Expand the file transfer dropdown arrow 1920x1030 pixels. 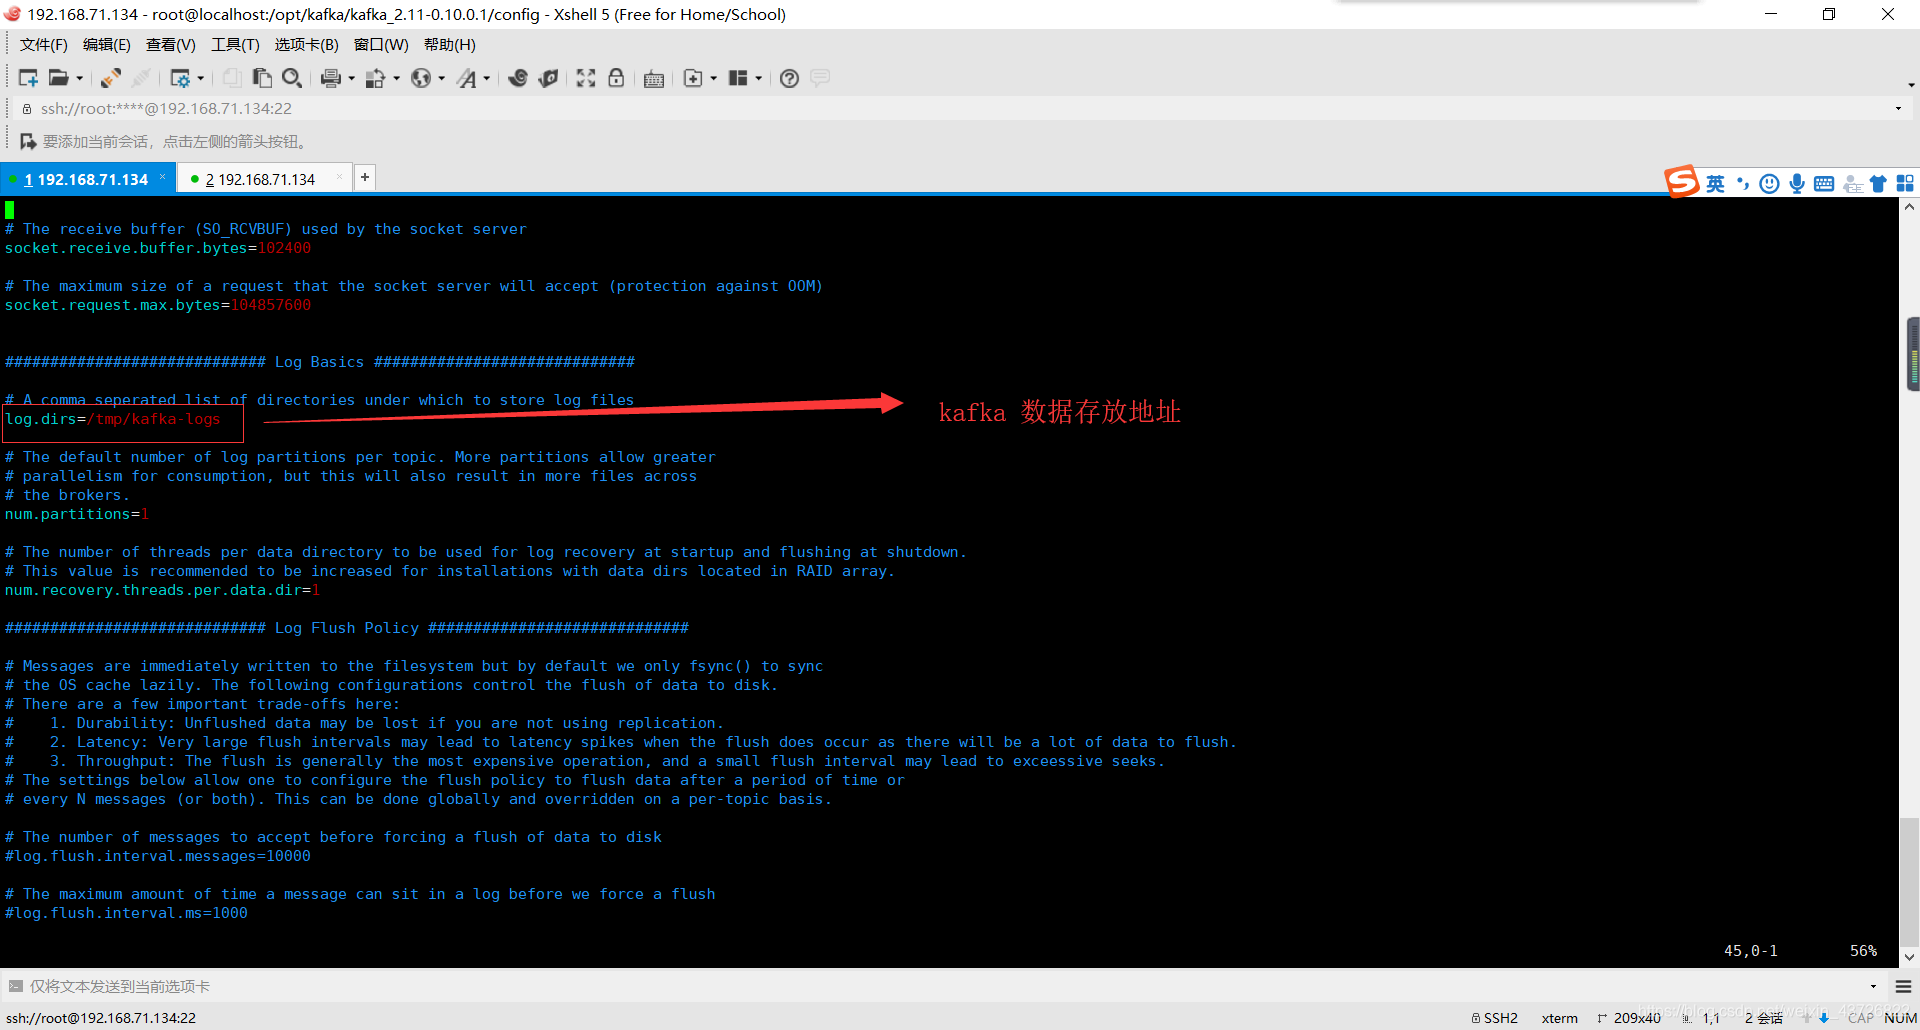397,79
